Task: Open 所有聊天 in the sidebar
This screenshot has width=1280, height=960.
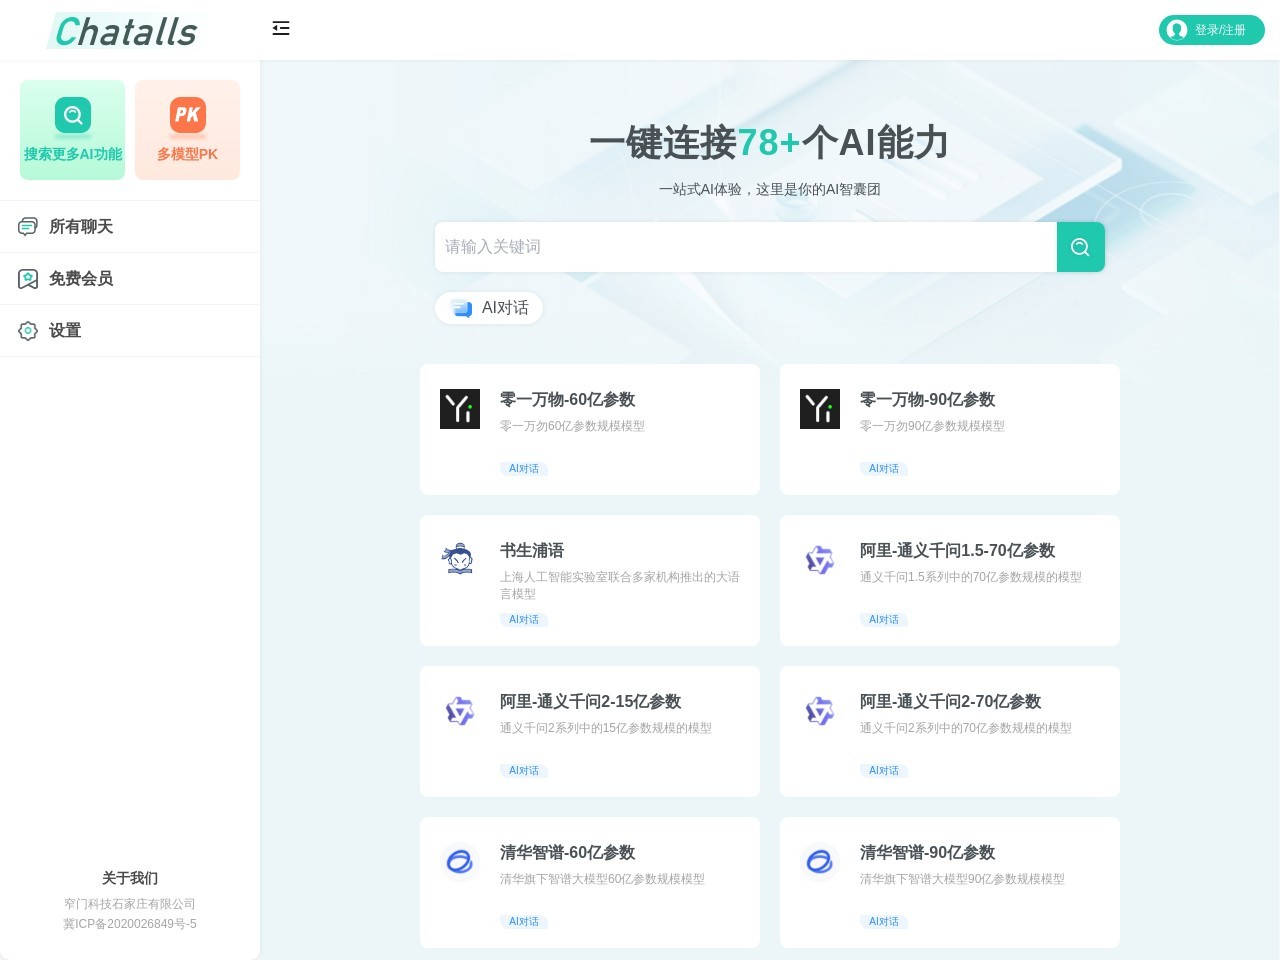Action: (x=81, y=227)
